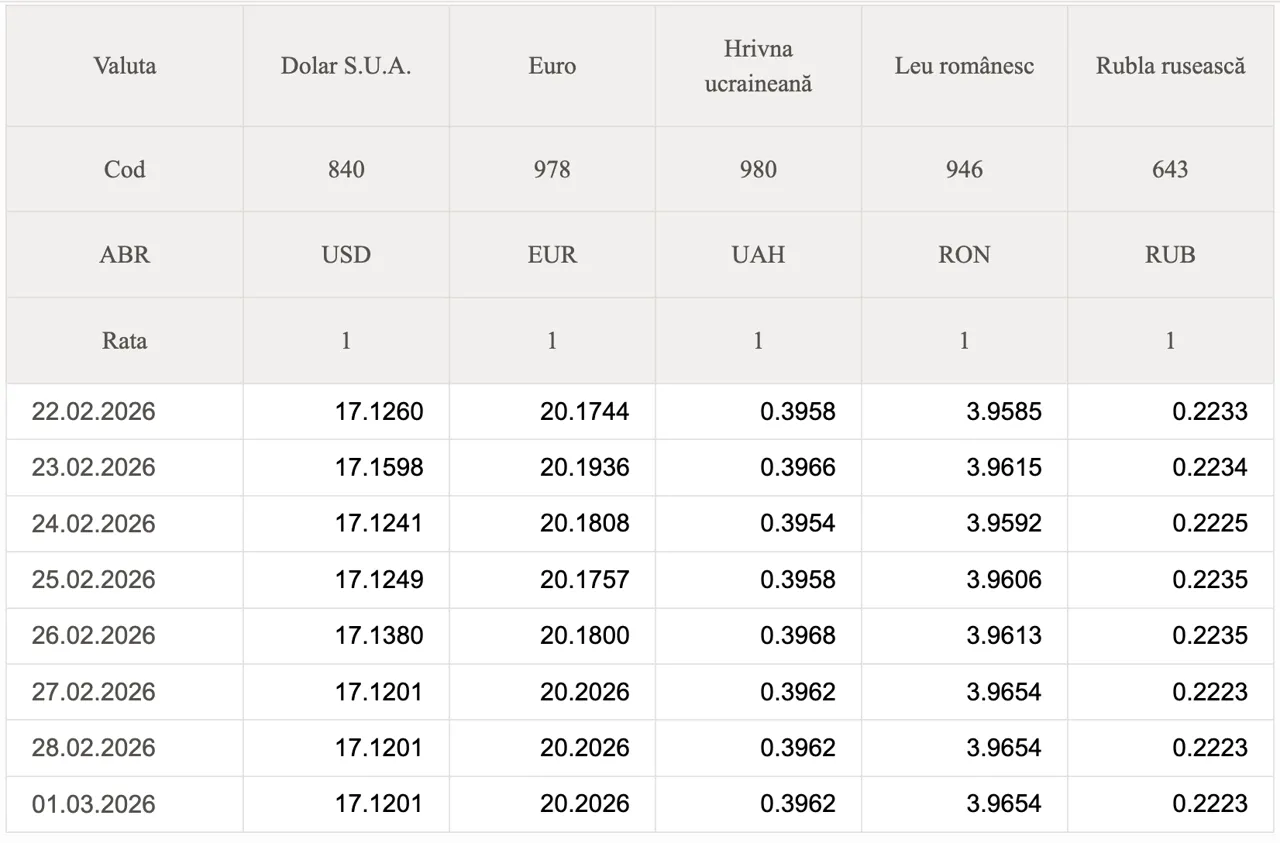Click USD rate 17.1598 on 23.02.2026
The width and height of the screenshot is (1280, 843).
click(x=379, y=468)
